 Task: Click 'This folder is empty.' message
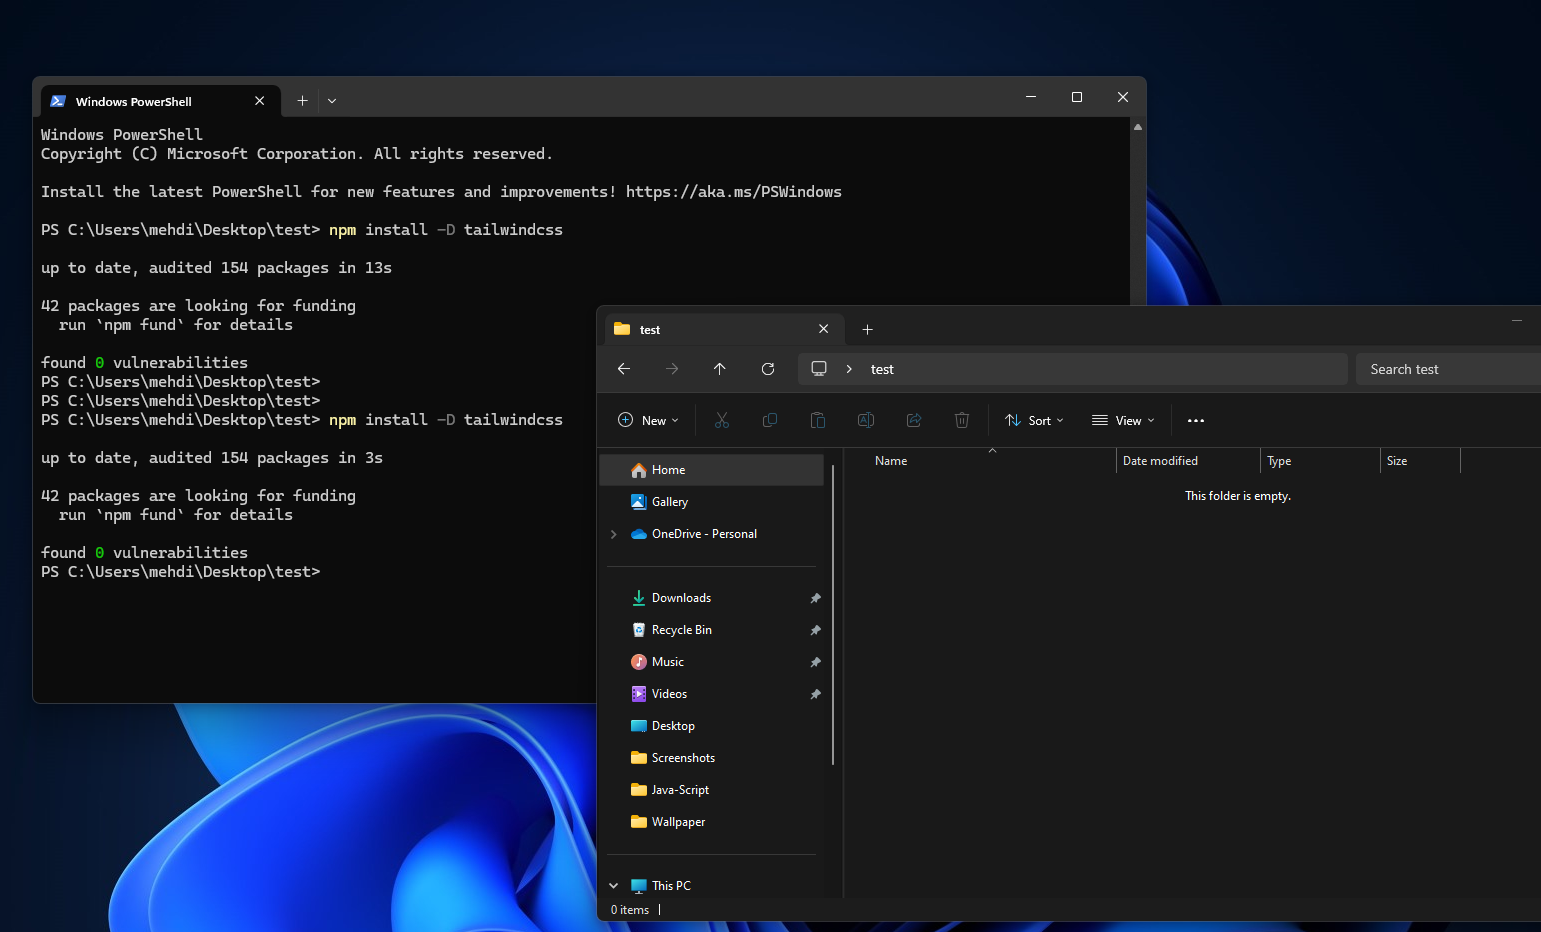(x=1238, y=496)
